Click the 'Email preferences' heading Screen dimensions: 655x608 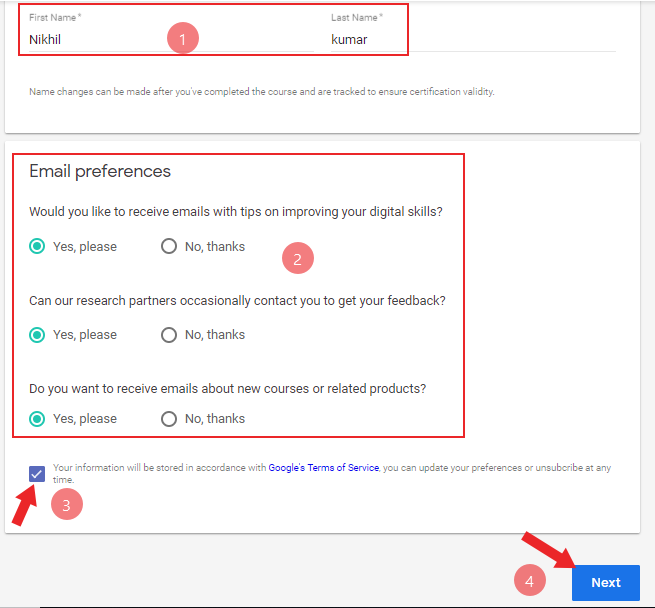tap(100, 171)
